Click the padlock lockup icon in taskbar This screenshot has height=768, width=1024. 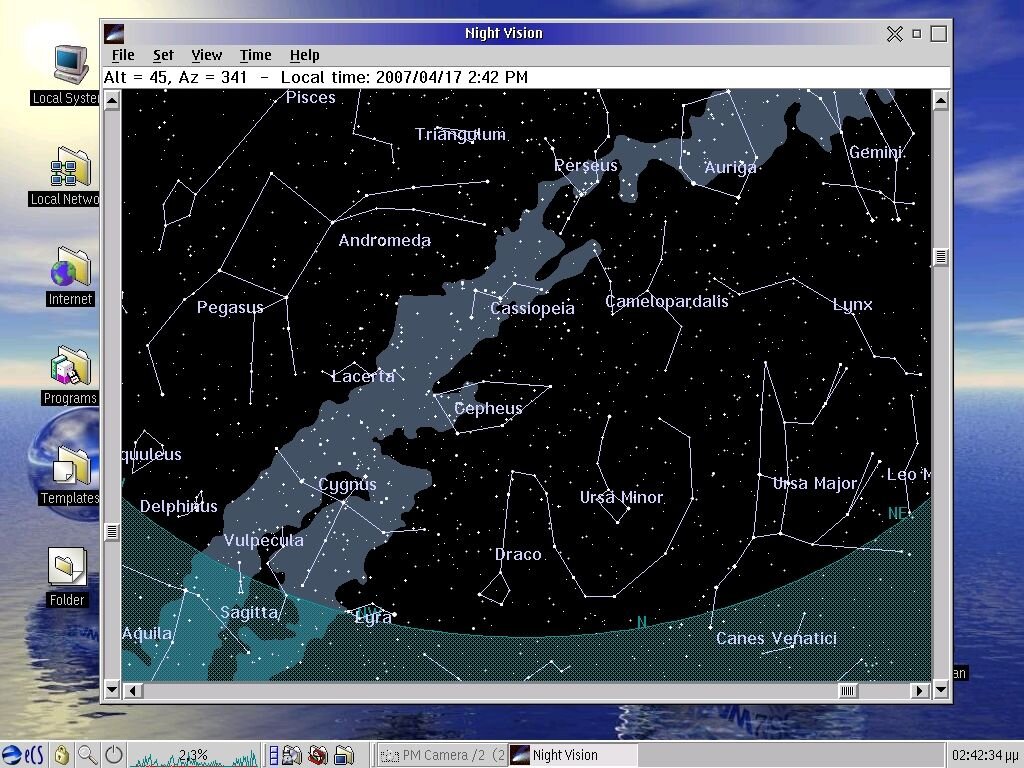(62, 755)
